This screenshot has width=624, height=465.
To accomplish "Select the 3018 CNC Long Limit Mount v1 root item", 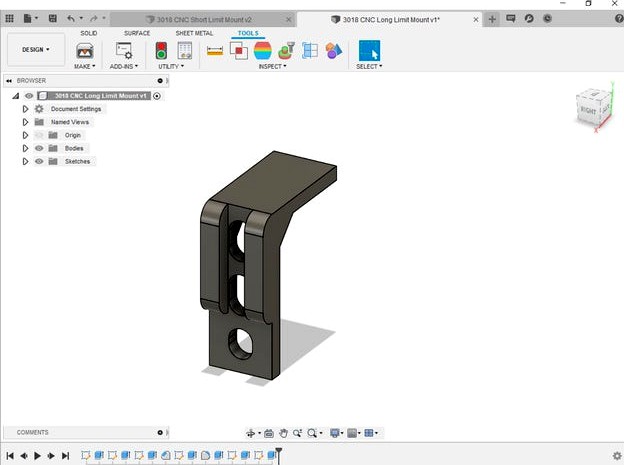I will [x=100, y=96].
